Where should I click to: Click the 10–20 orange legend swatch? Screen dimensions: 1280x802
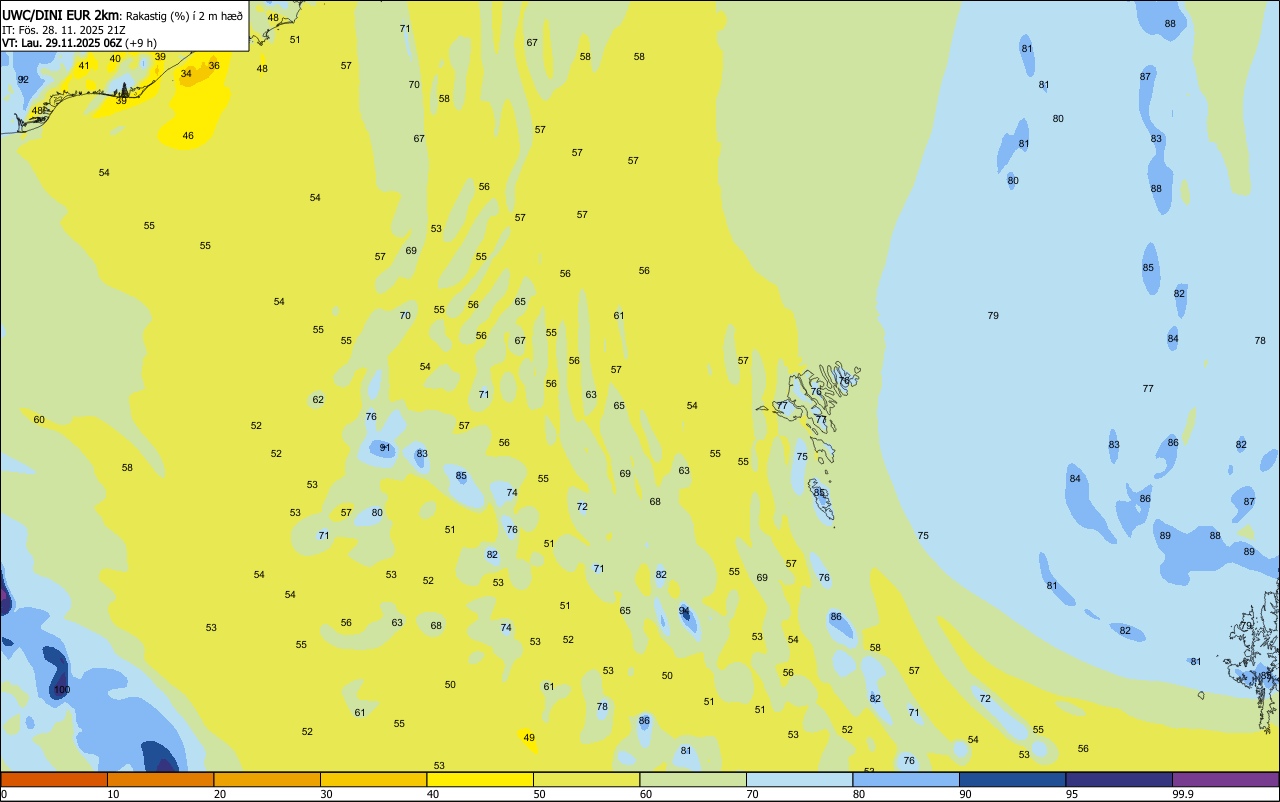[160, 779]
